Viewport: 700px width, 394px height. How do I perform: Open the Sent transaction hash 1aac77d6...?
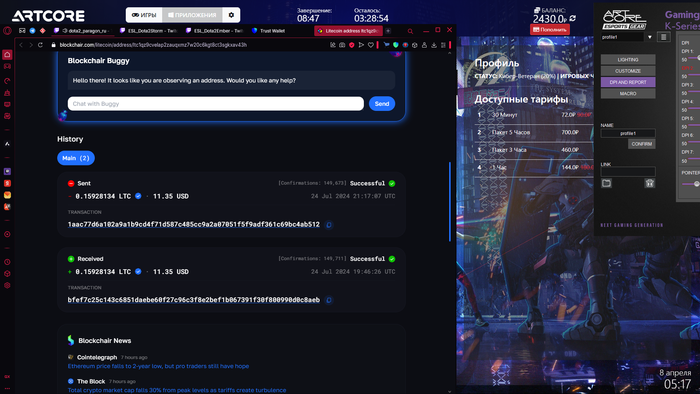194,224
